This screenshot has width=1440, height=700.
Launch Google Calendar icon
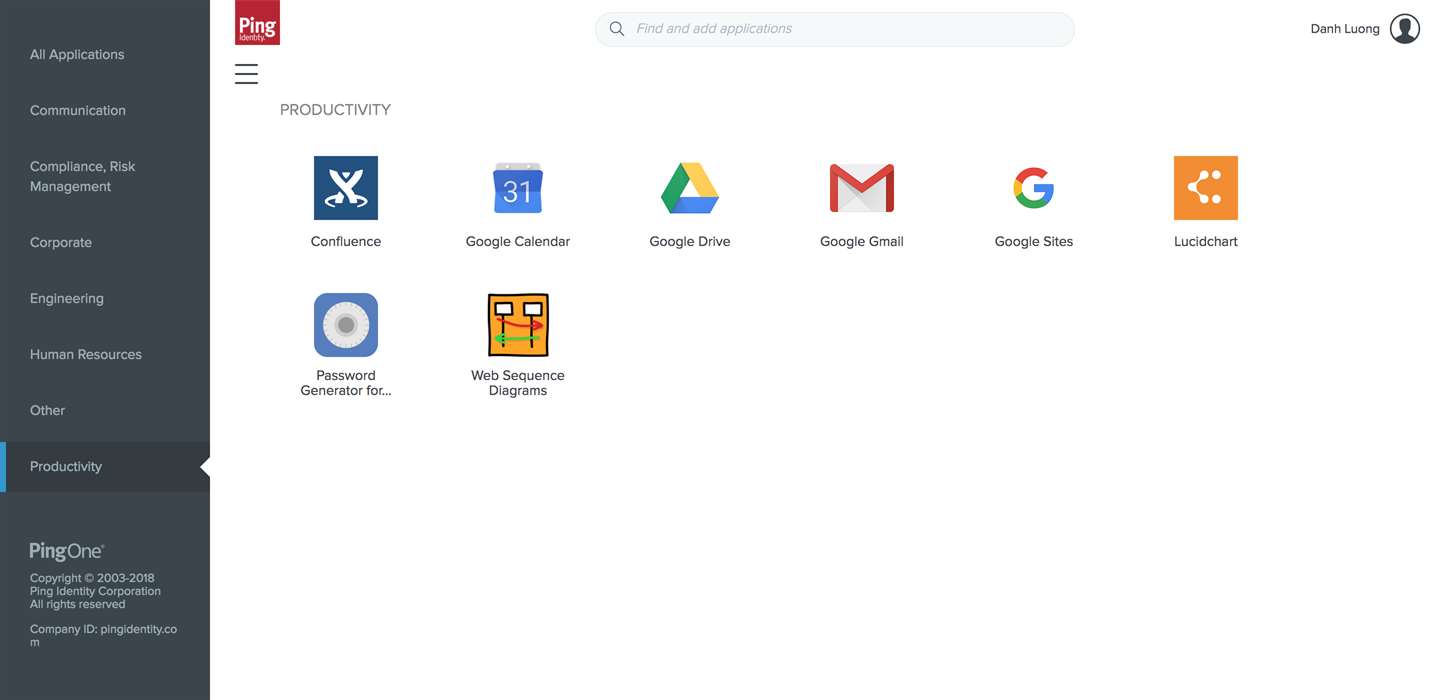coord(518,188)
